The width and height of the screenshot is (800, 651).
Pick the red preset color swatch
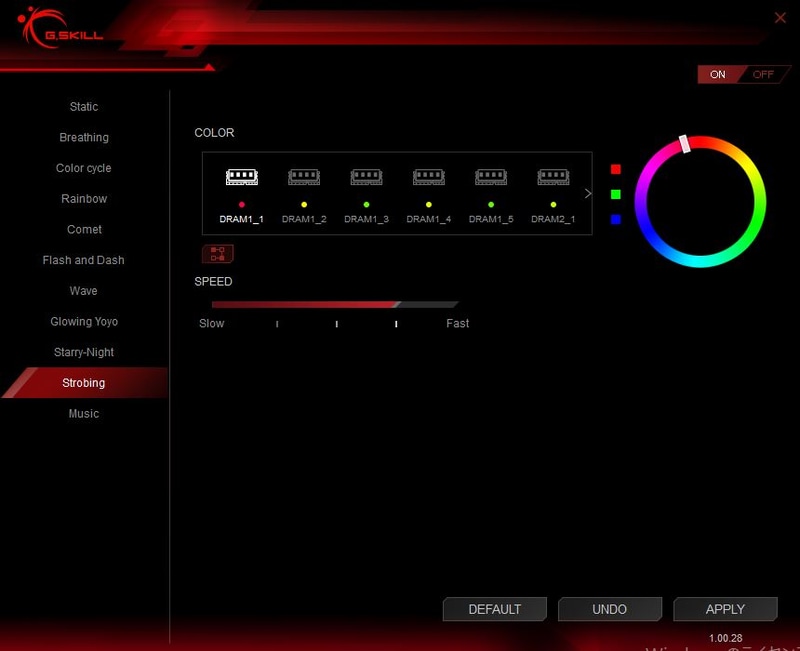(616, 169)
